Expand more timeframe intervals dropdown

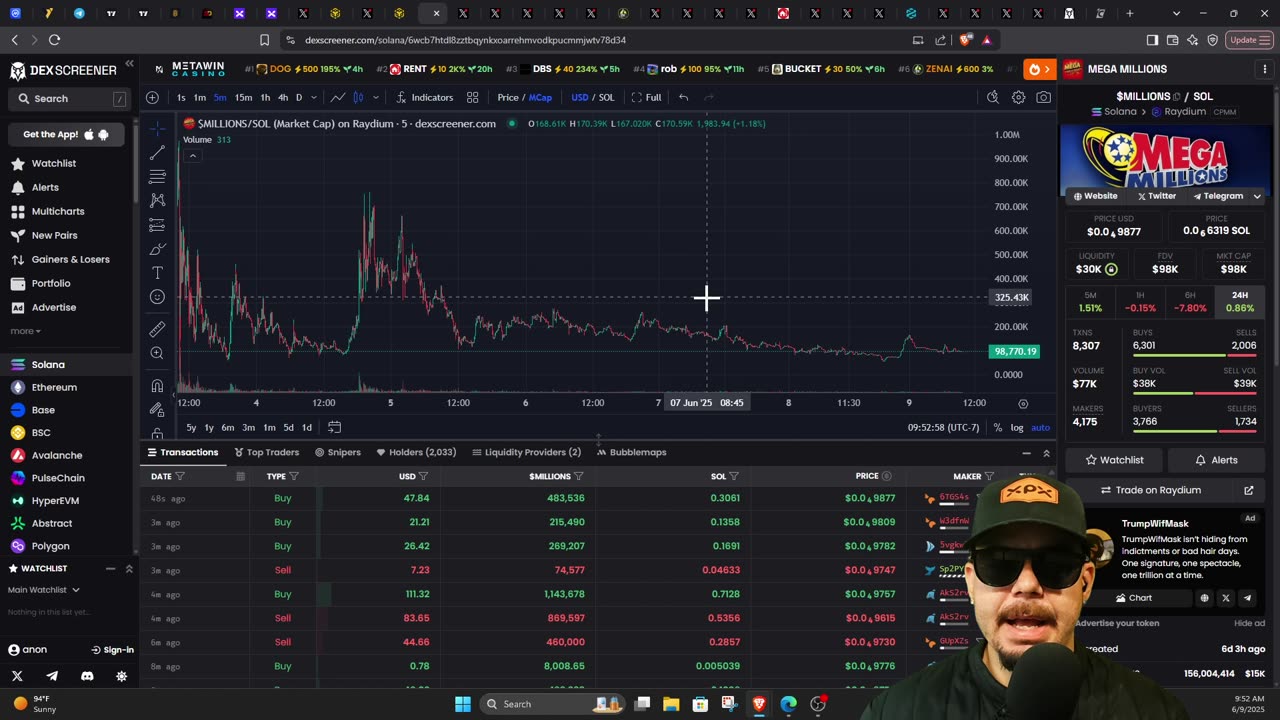[x=314, y=97]
